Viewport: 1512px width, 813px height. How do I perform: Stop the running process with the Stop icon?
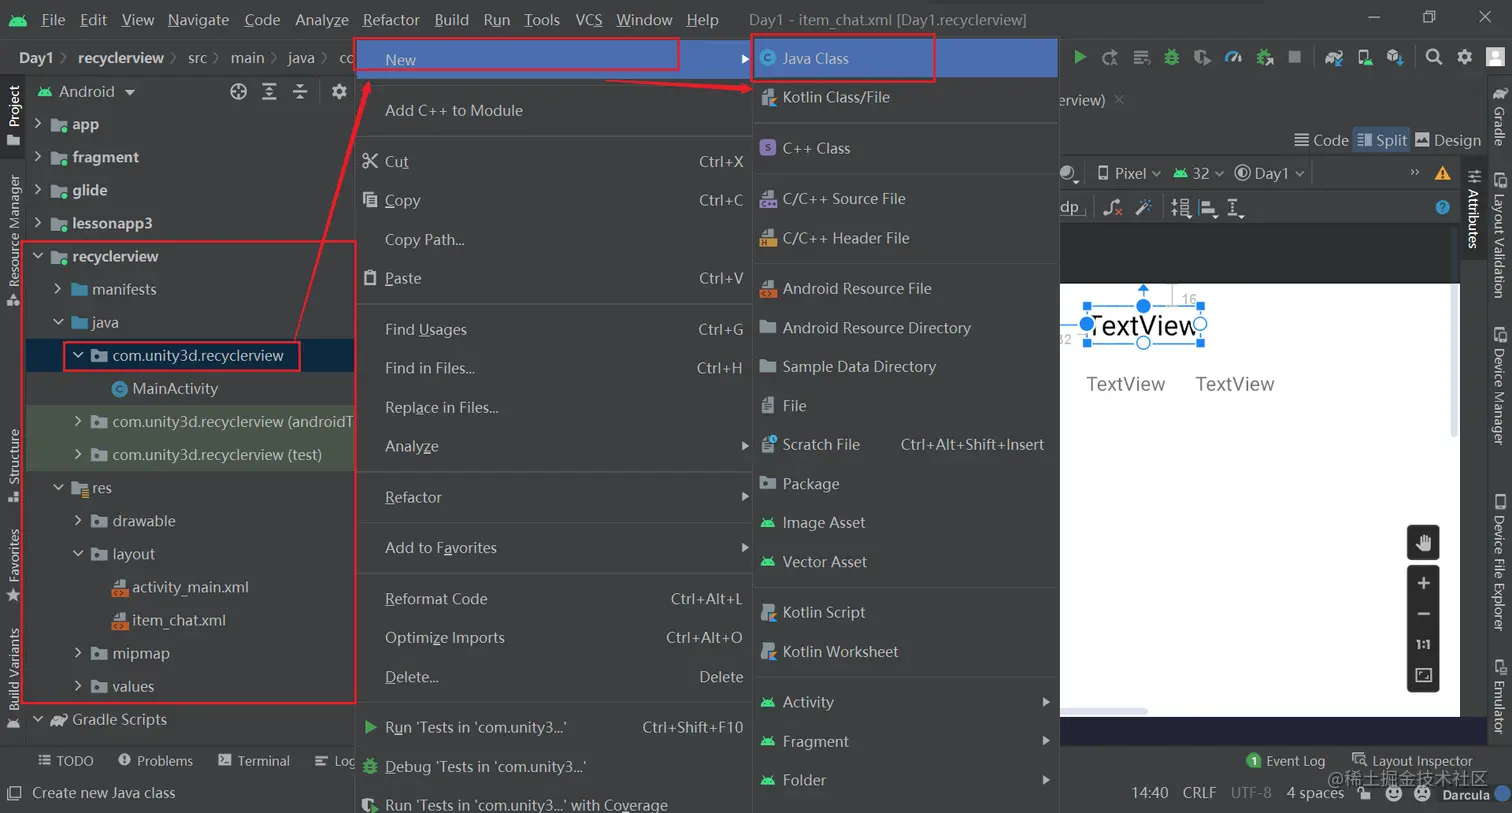pyautogui.click(x=1295, y=58)
